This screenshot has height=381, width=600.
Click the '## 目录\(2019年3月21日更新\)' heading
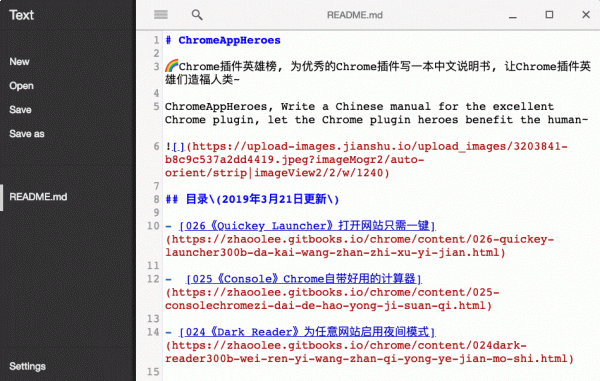click(x=252, y=199)
